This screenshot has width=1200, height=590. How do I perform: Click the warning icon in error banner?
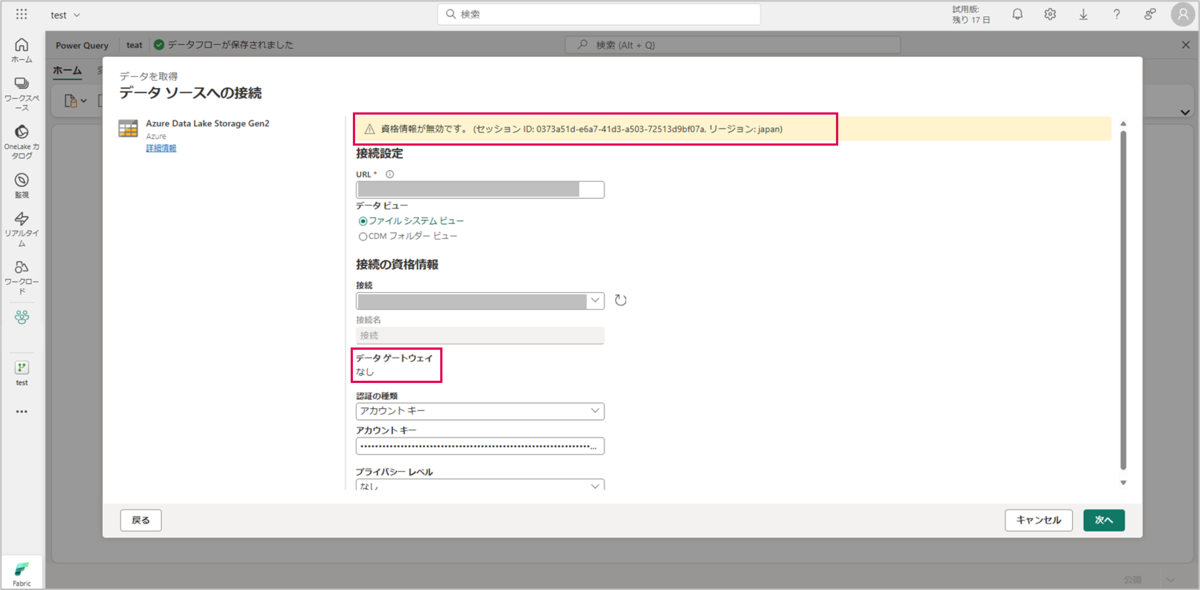click(369, 129)
